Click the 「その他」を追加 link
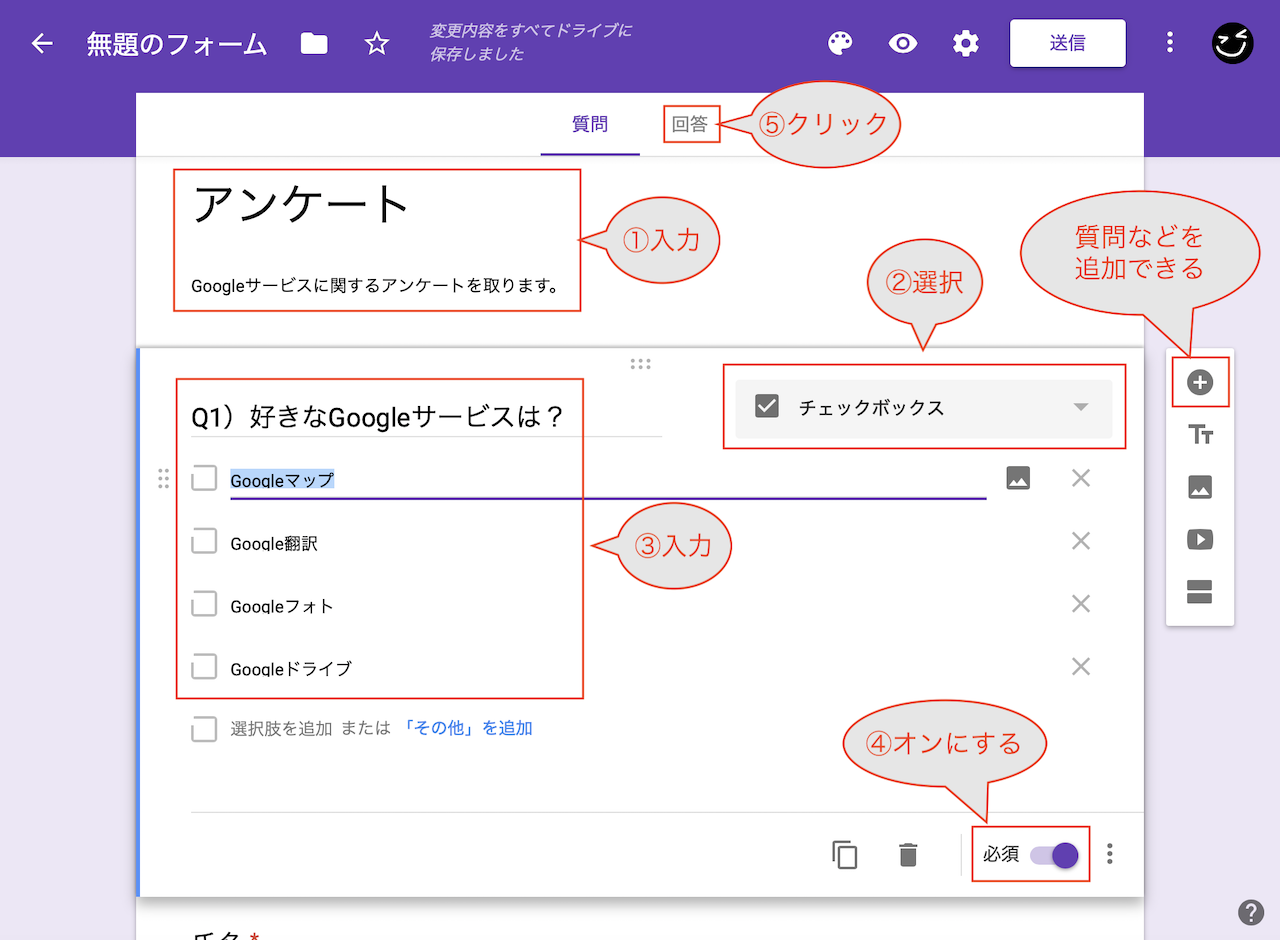 pos(467,728)
